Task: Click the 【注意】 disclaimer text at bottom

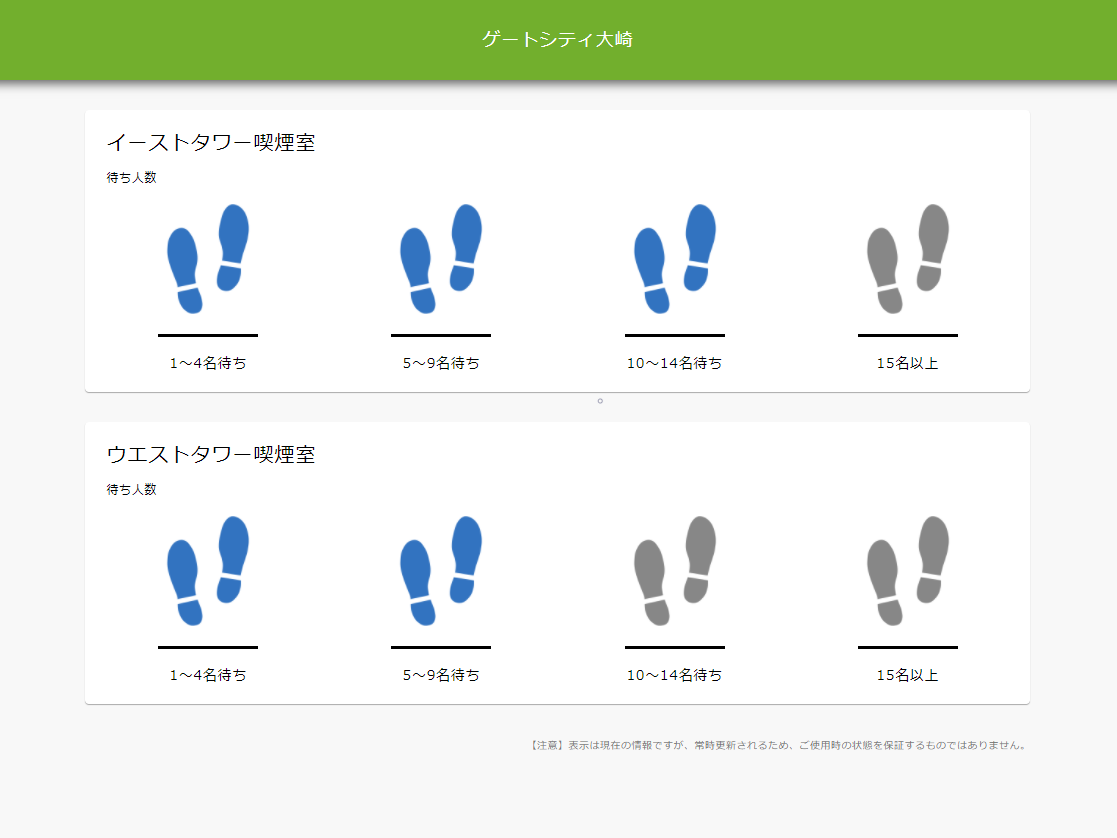Action: (x=778, y=745)
